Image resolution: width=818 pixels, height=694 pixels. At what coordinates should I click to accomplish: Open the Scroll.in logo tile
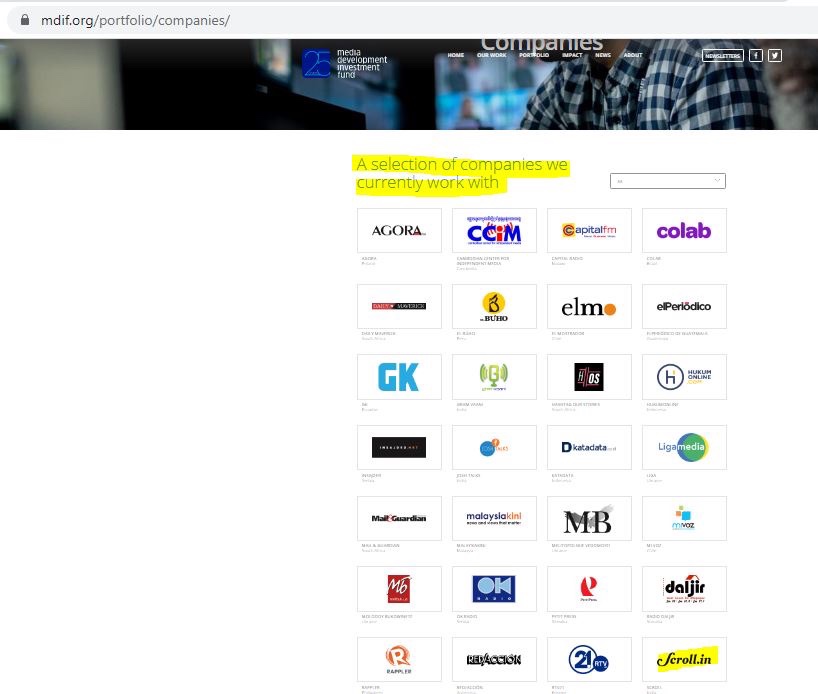pos(684,659)
